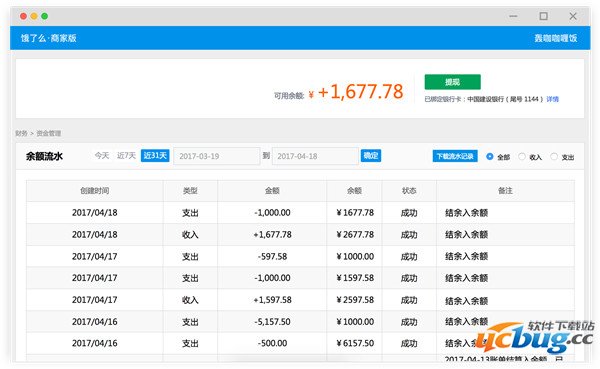This screenshot has height=369, width=600.
Task: Click the 资金管理 breadcrumb item
Action: click(x=49, y=133)
